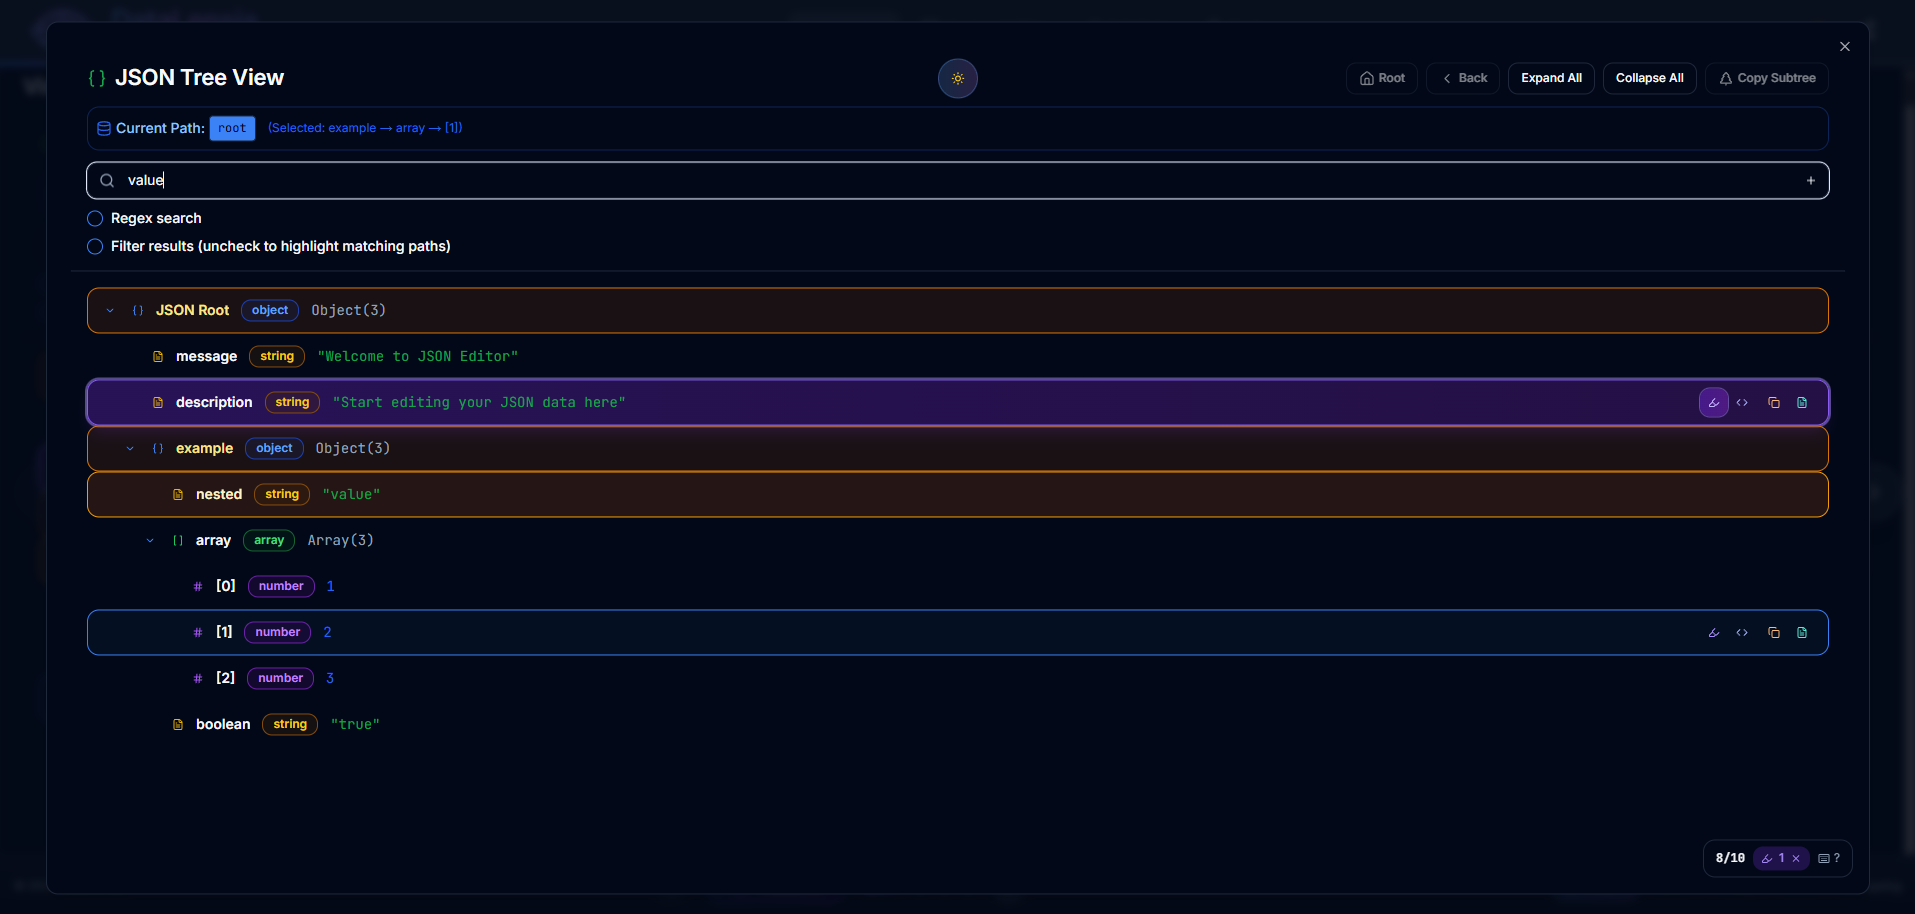Click the array type badge
The width and height of the screenshot is (1915, 914).
269,541
